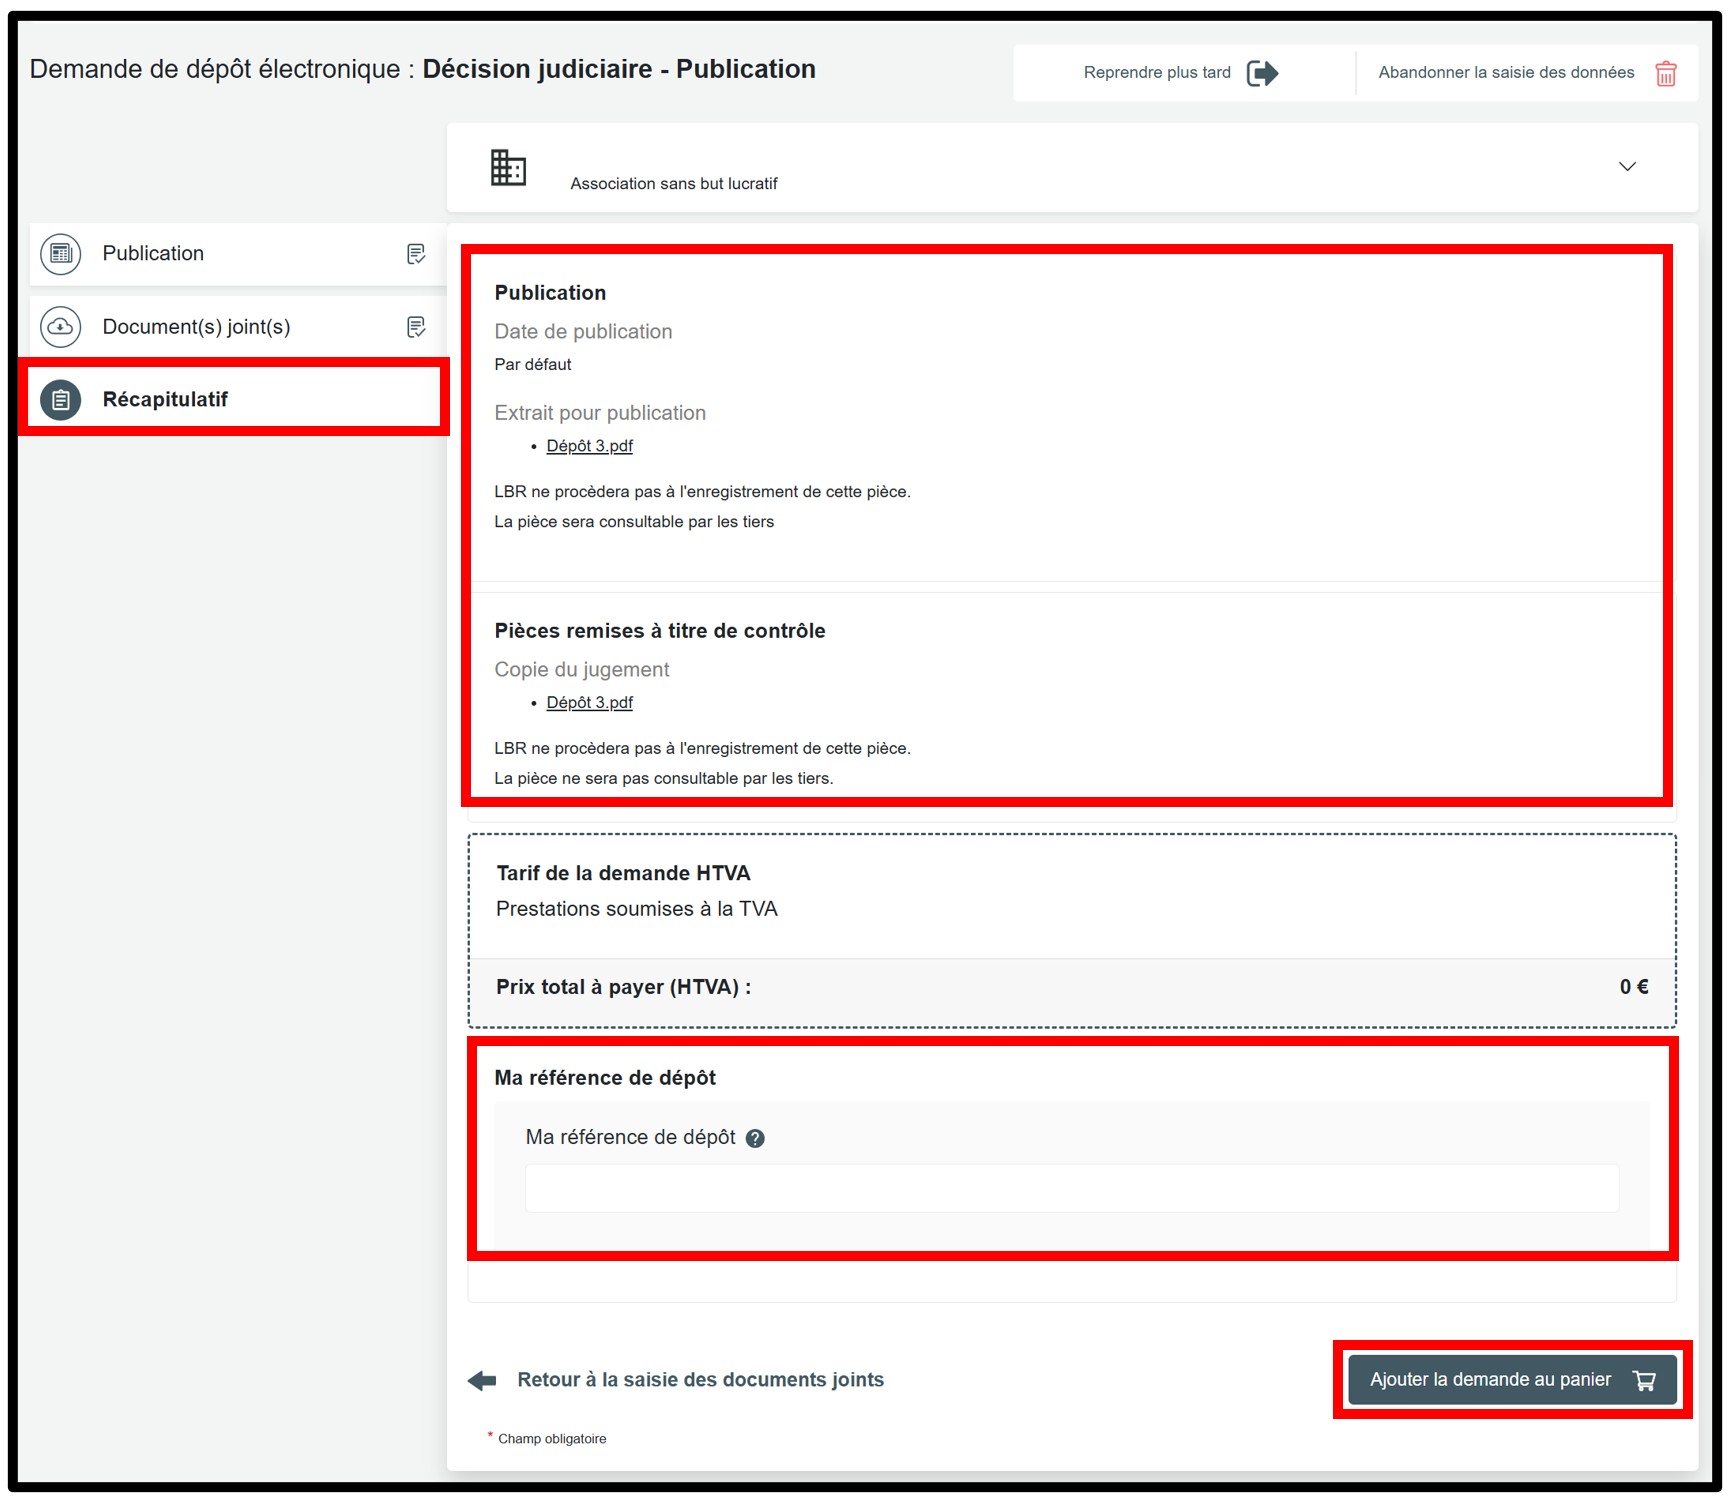Click the left arrow icon beside Retour link
Image resolution: width=1734 pixels, height=1500 pixels.
point(483,1381)
